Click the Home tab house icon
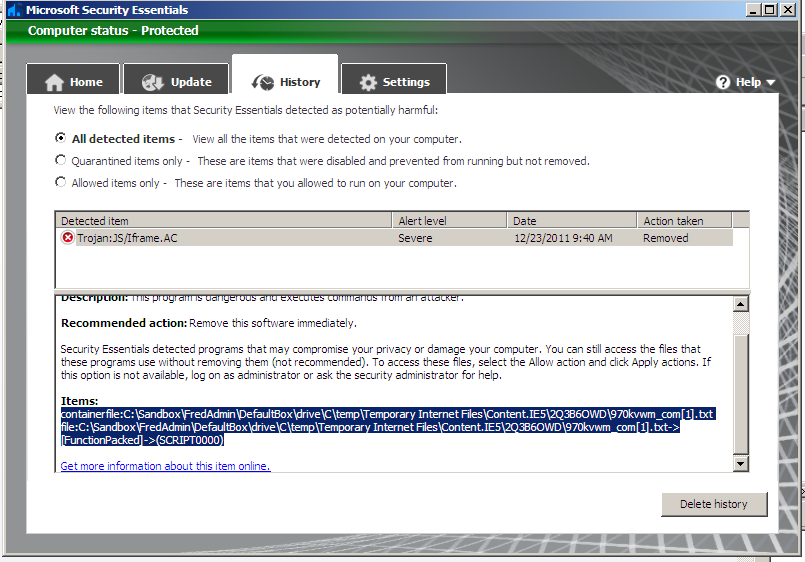 click(54, 82)
